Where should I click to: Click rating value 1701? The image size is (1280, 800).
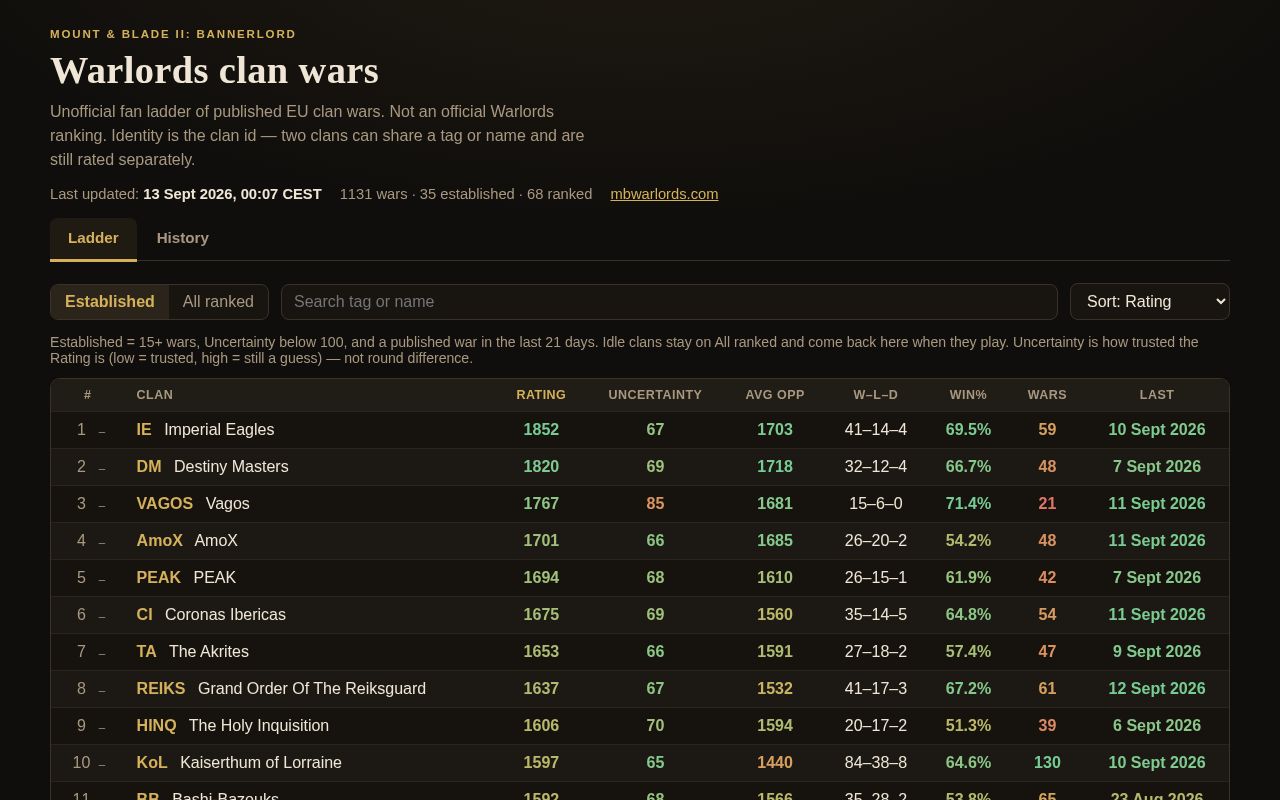tap(541, 541)
